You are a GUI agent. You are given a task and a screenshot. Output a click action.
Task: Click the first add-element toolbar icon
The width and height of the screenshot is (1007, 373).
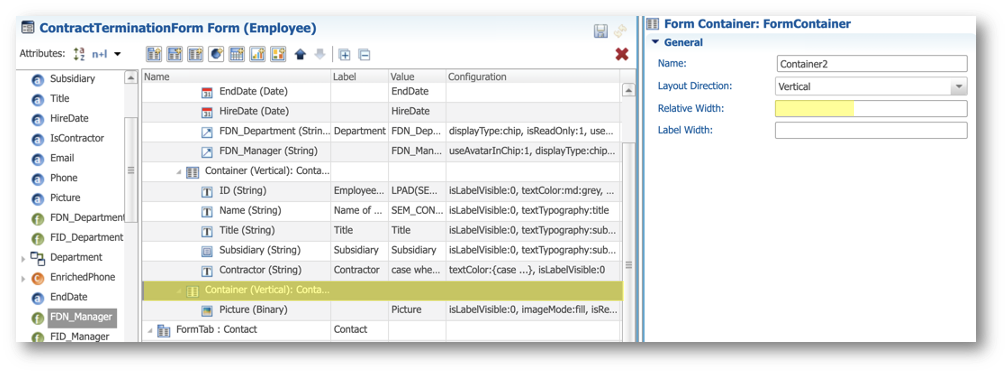[154, 55]
